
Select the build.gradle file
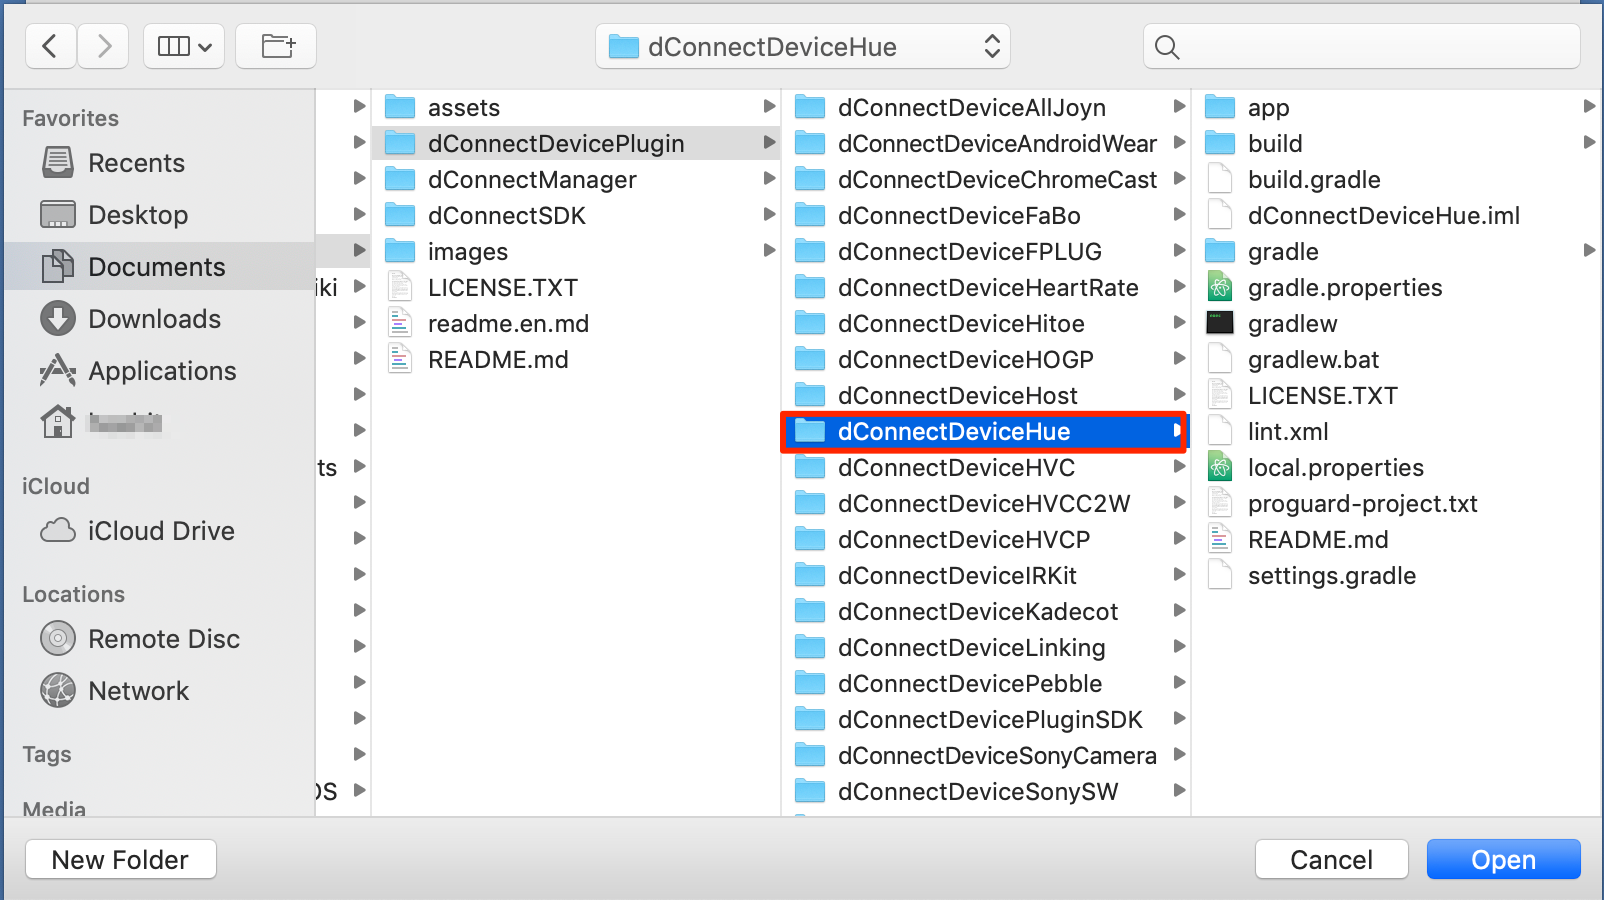point(1313,180)
